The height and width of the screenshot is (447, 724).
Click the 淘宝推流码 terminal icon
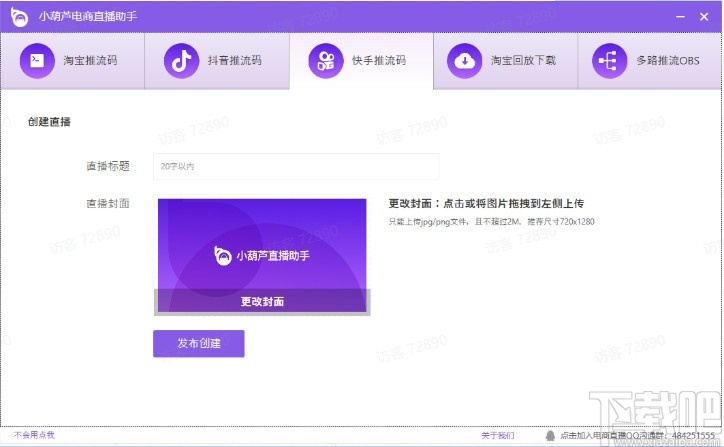(37, 60)
